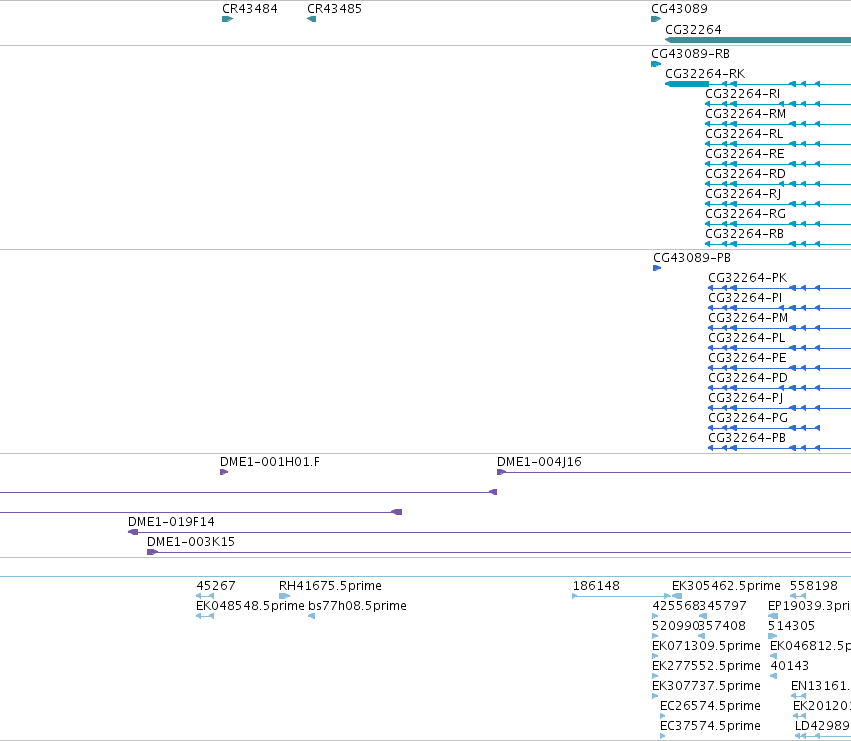Open EST RH41675.5prime

pos(330,586)
